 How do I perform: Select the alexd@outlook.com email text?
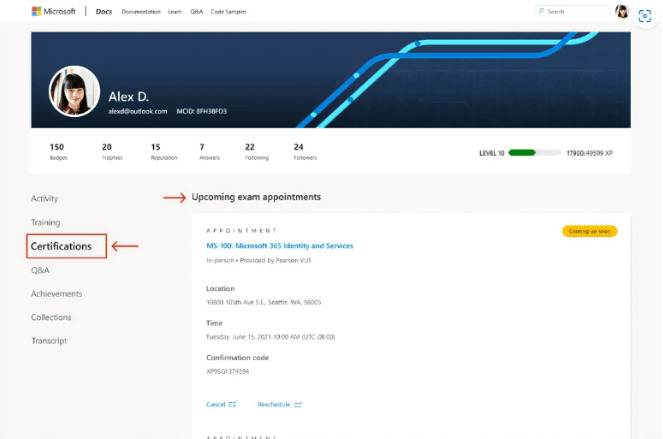pyautogui.click(x=137, y=111)
